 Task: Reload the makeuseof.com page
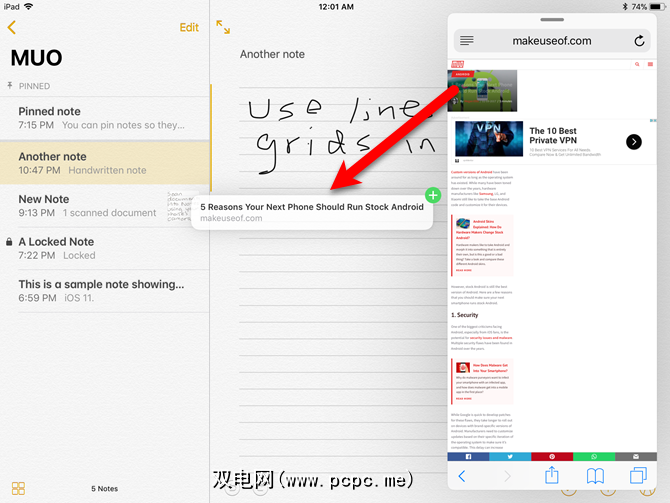(x=639, y=41)
